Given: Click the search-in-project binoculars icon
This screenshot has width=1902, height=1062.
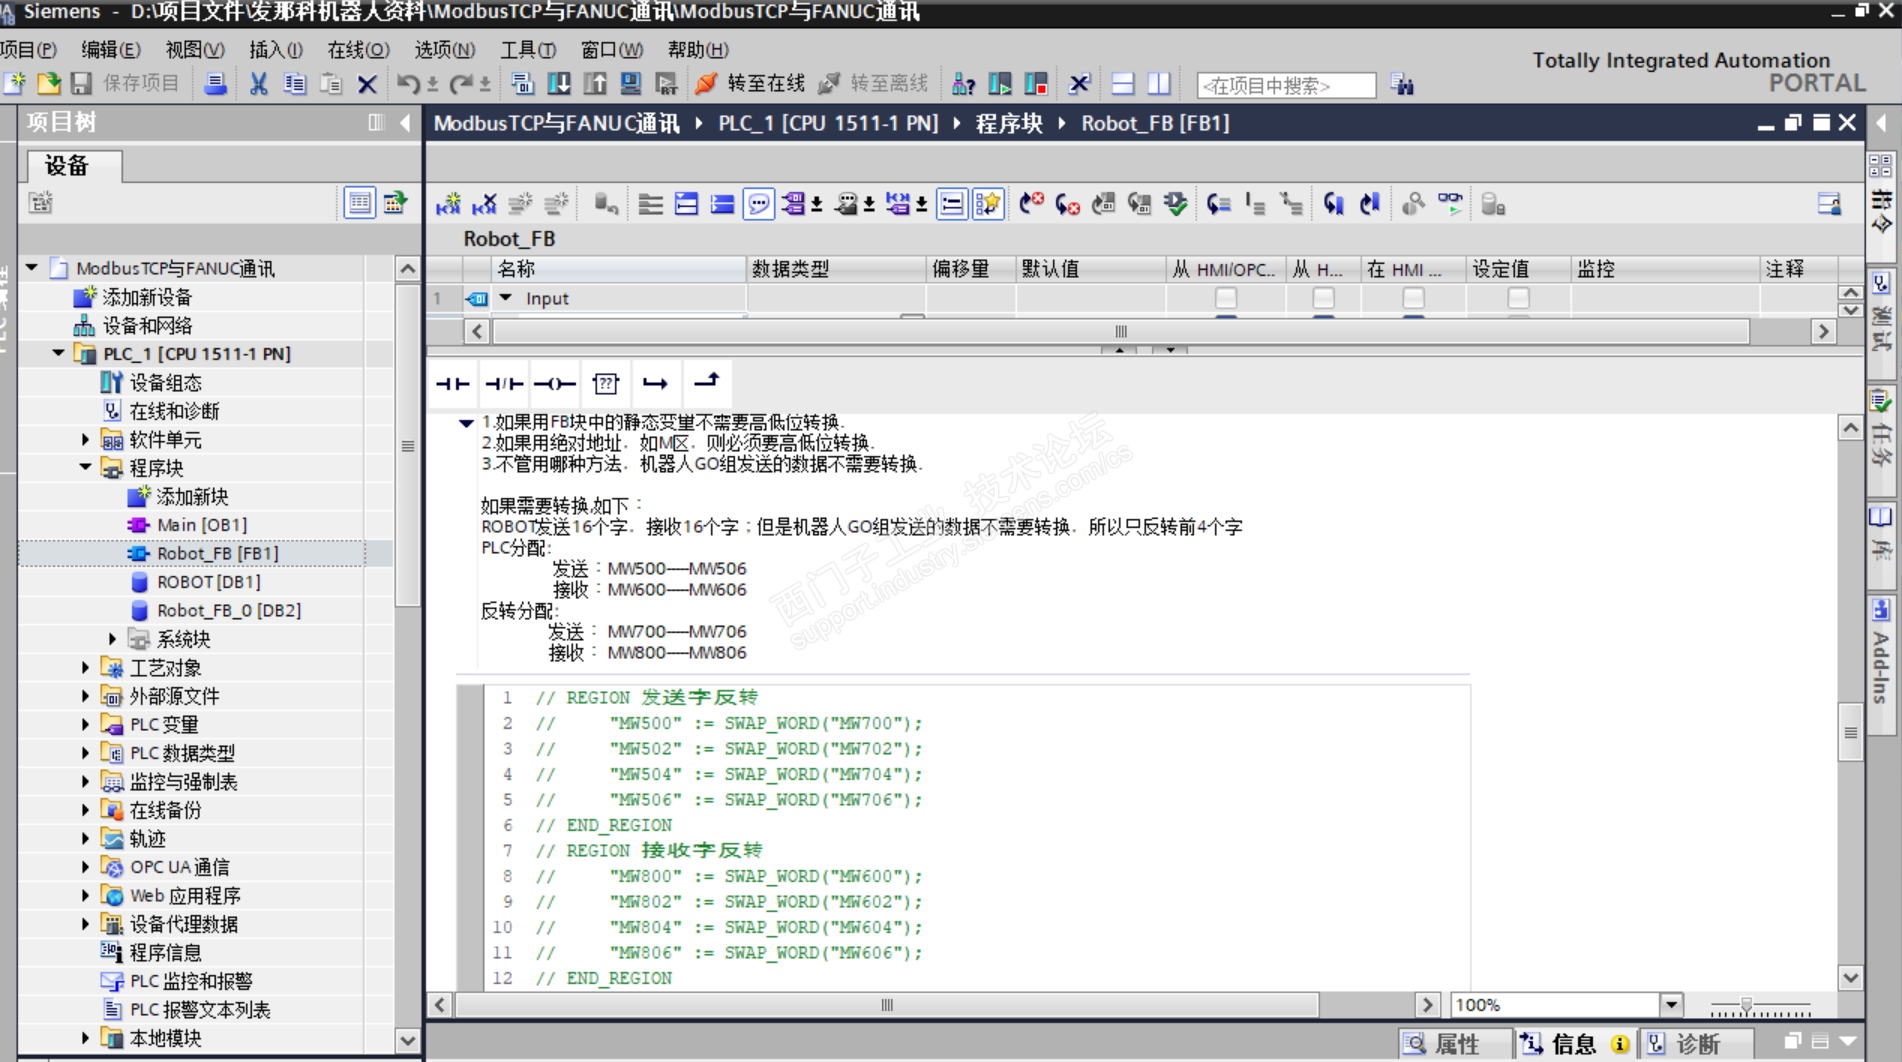Looking at the screenshot, I should point(1403,85).
